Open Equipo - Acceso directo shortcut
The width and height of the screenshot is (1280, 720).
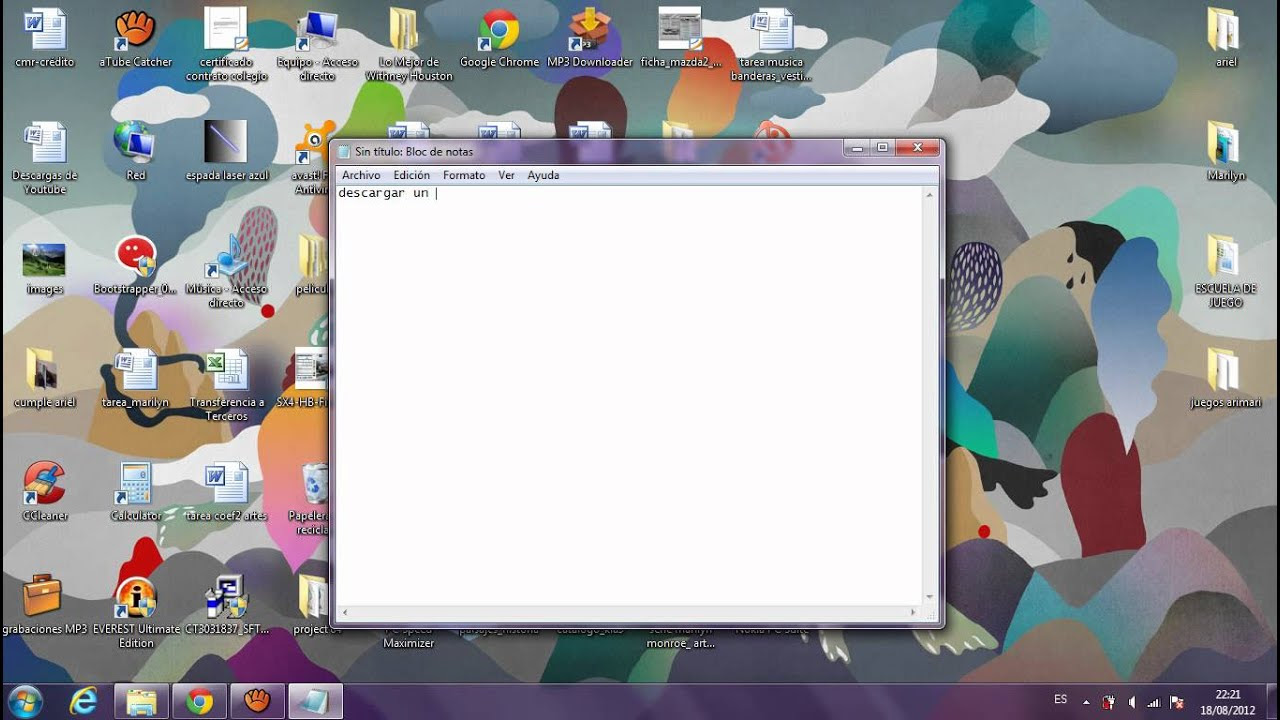tap(317, 30)
